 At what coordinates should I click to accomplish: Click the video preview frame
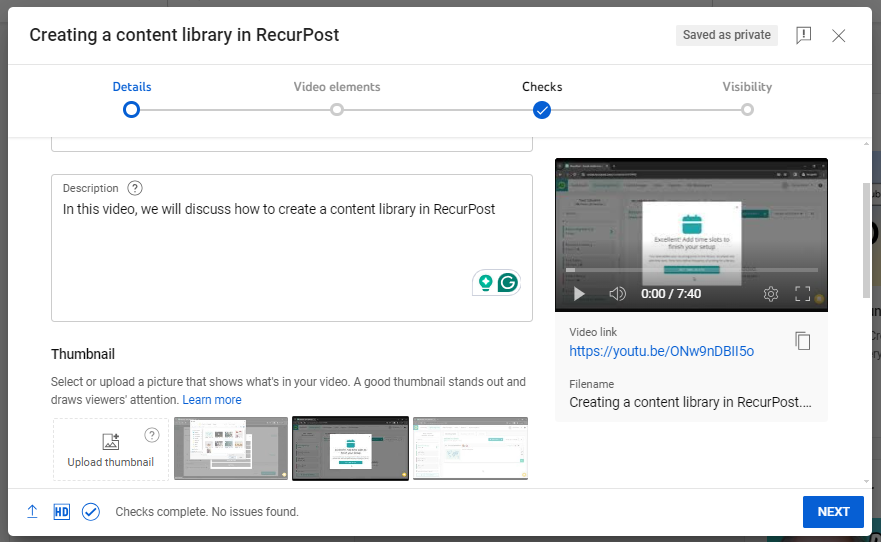[x=691, y=235]
